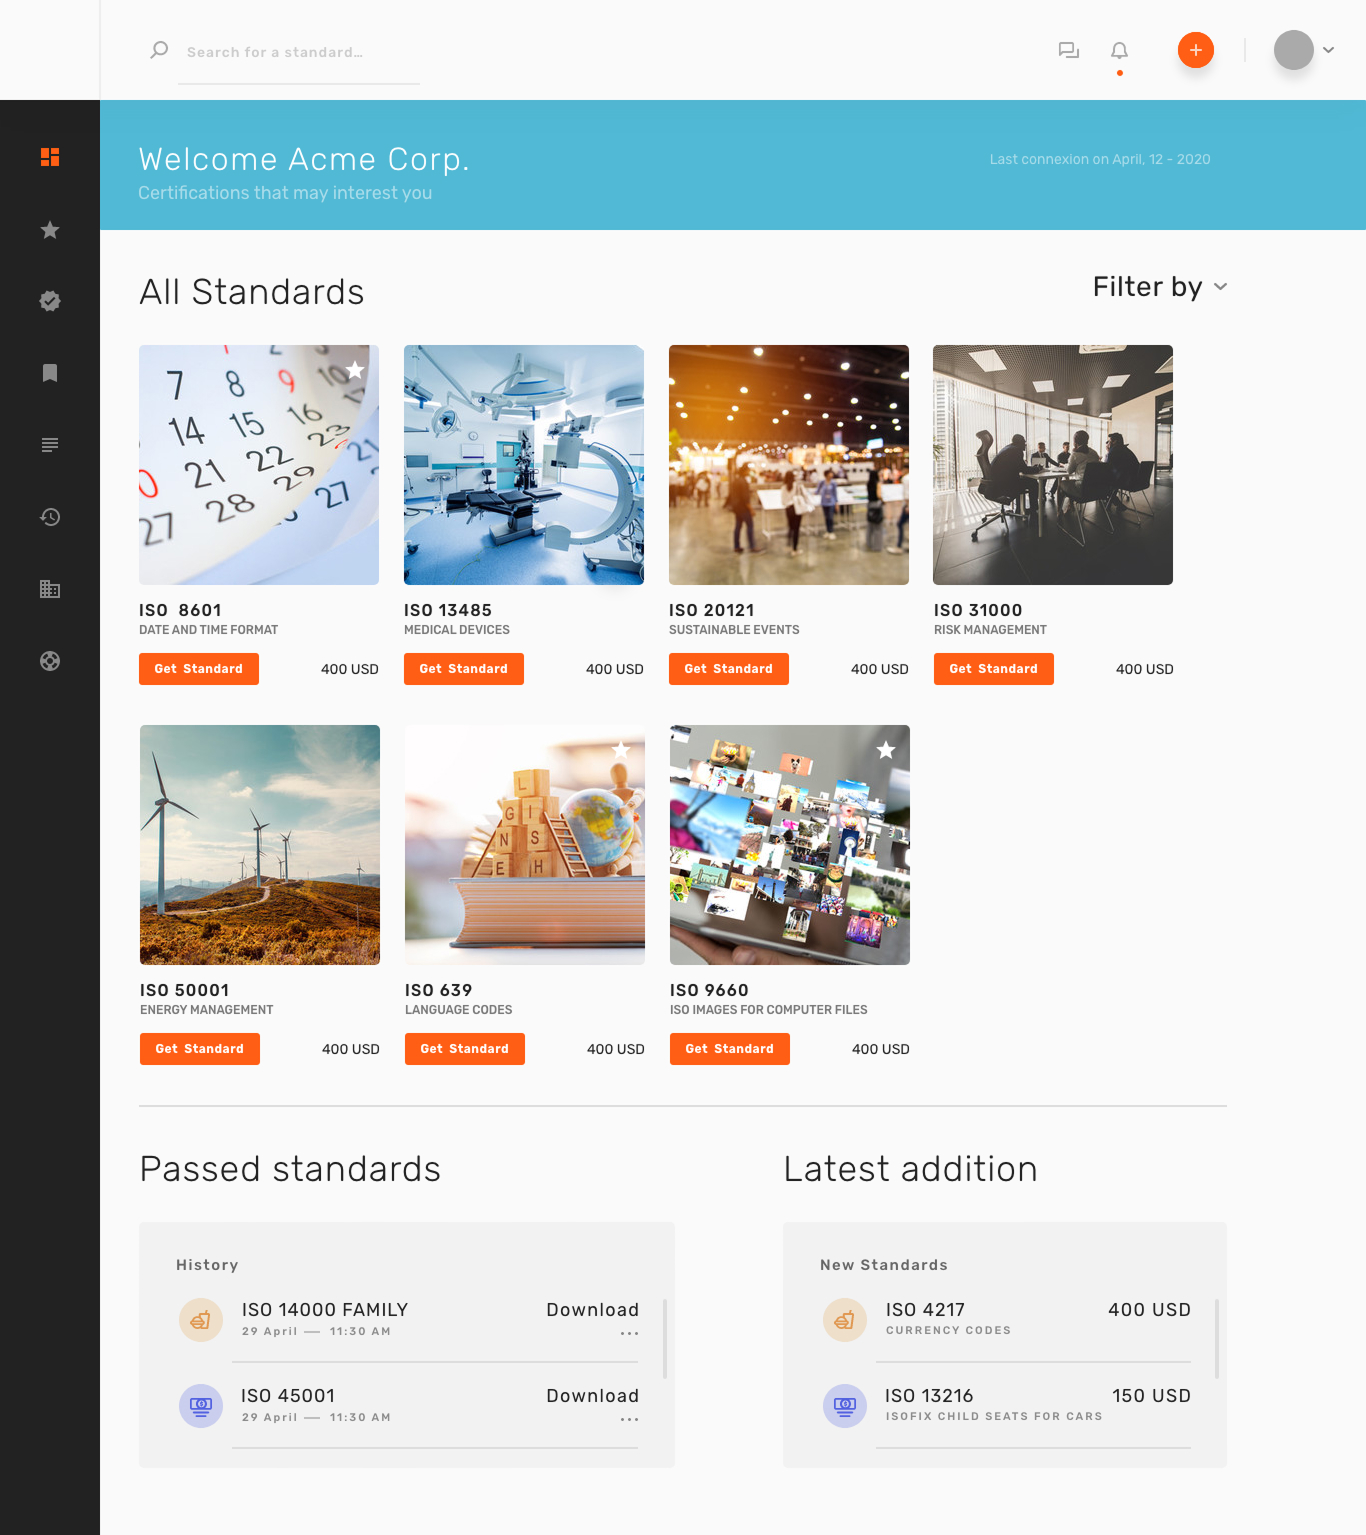Screen dimensions: 1366x1535
Task: Open the bookmark icon in sidebar
Action: click(50, 373)
